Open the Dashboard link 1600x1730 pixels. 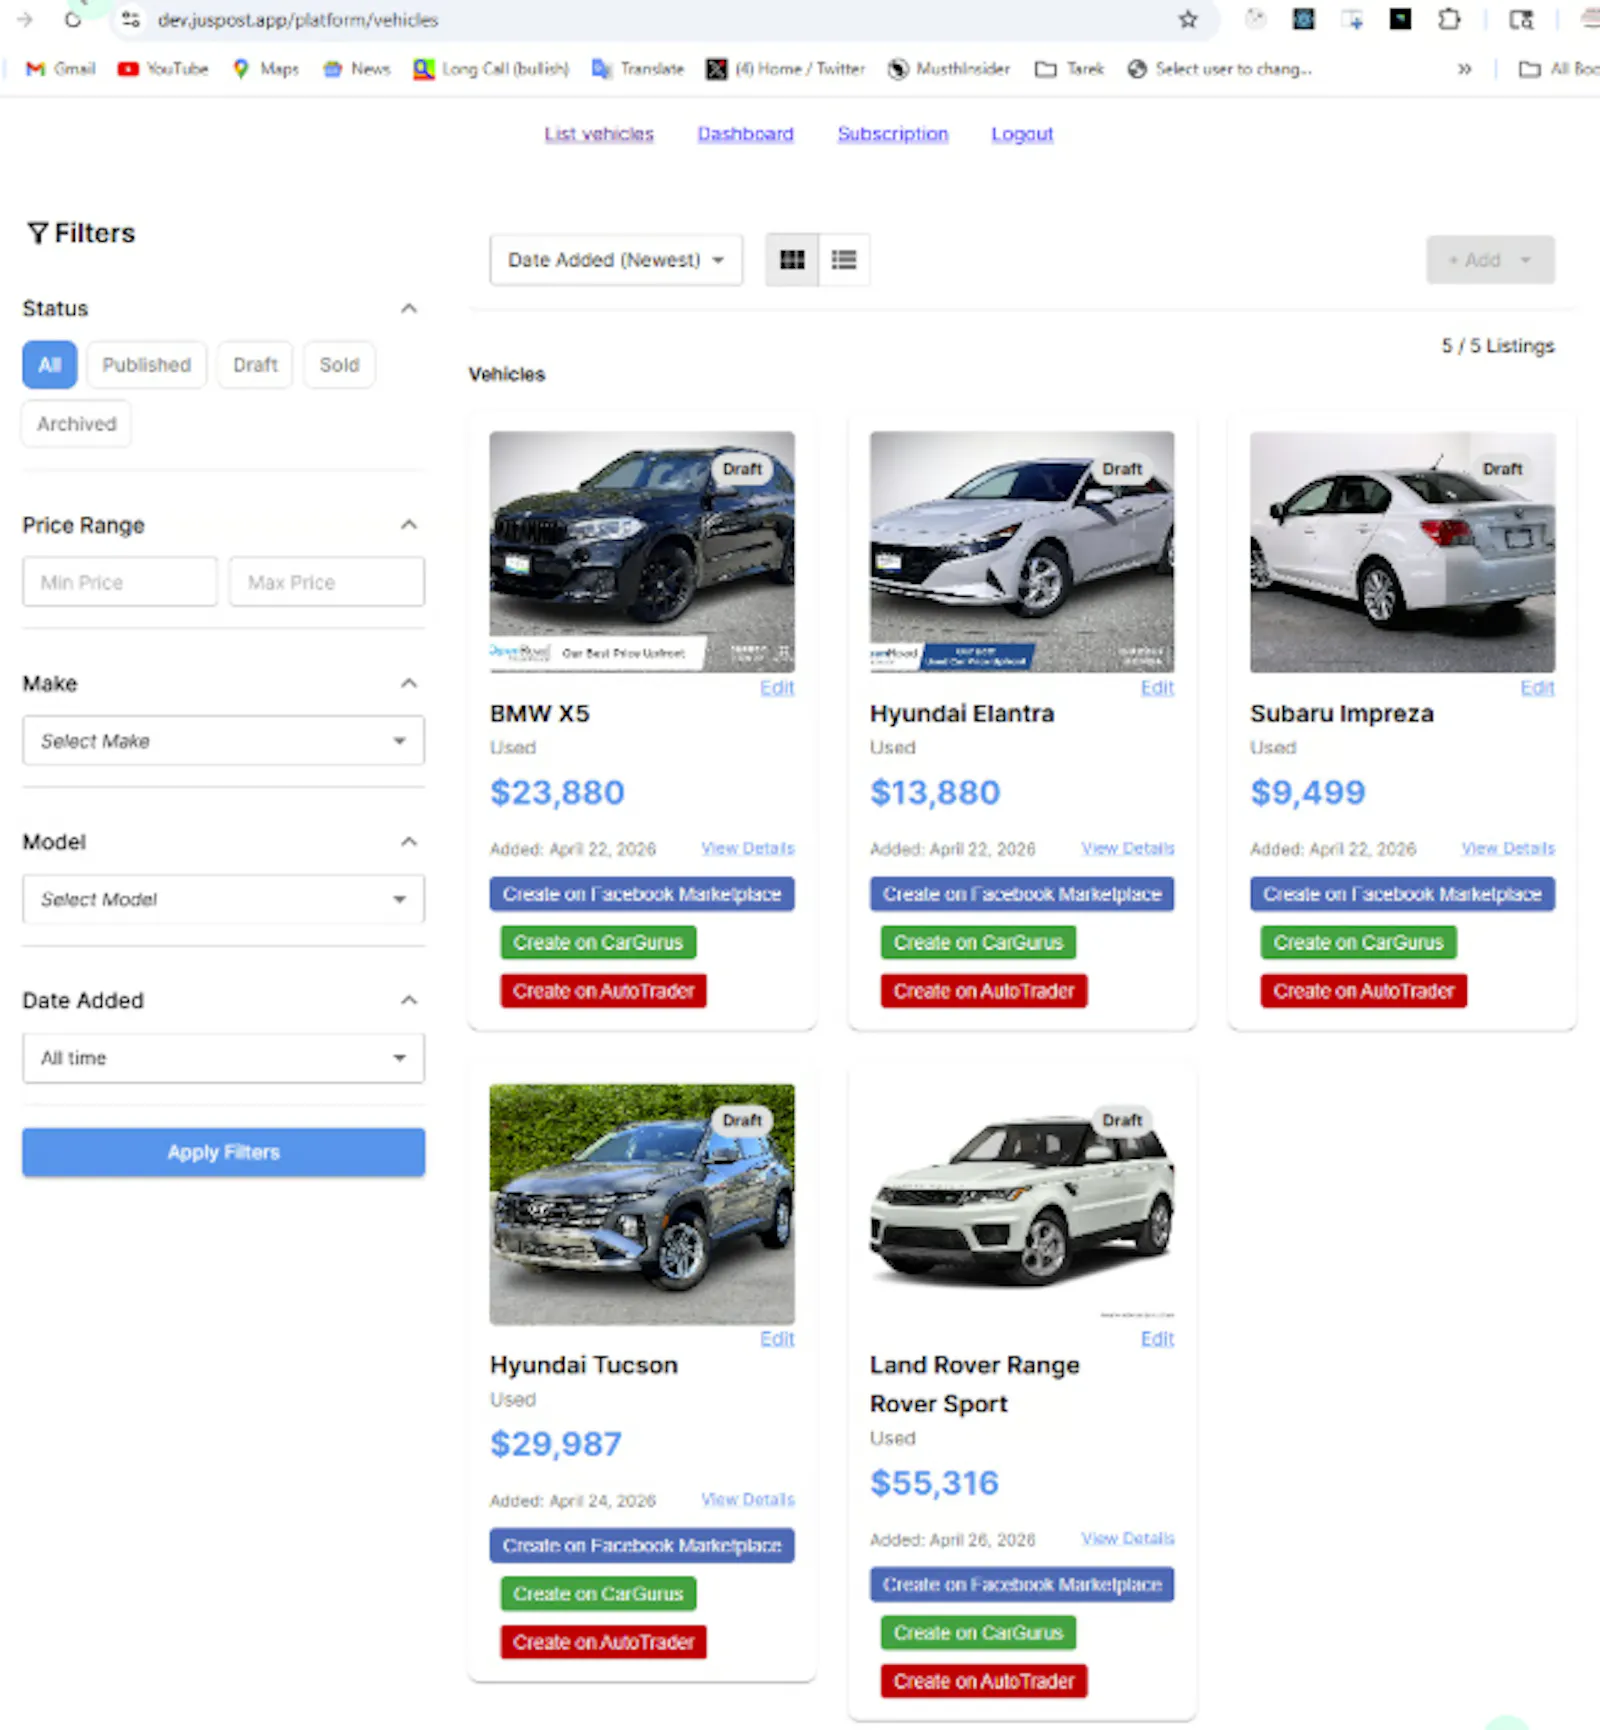[745, 134]
